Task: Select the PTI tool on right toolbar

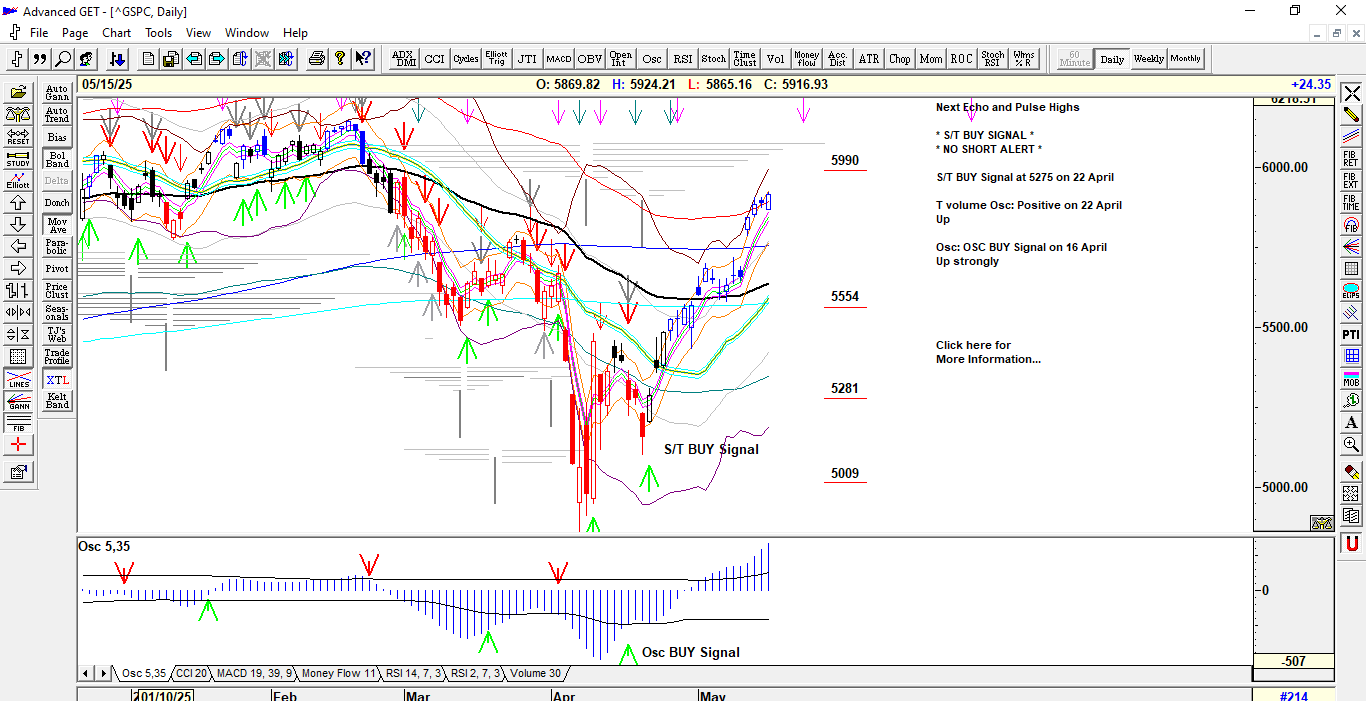Action: tap(1351, 334)
